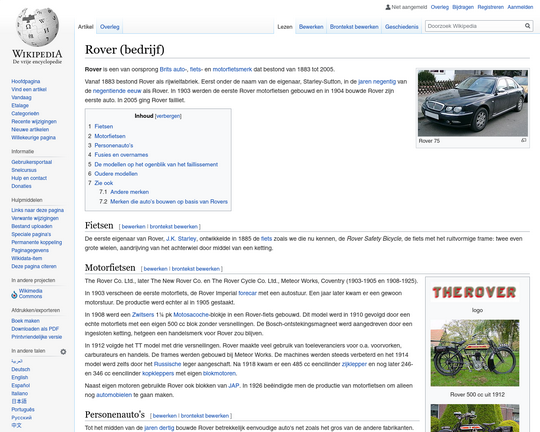Open Vind een artikel link
The image size is (540, 432).
[x=29, y=89]
